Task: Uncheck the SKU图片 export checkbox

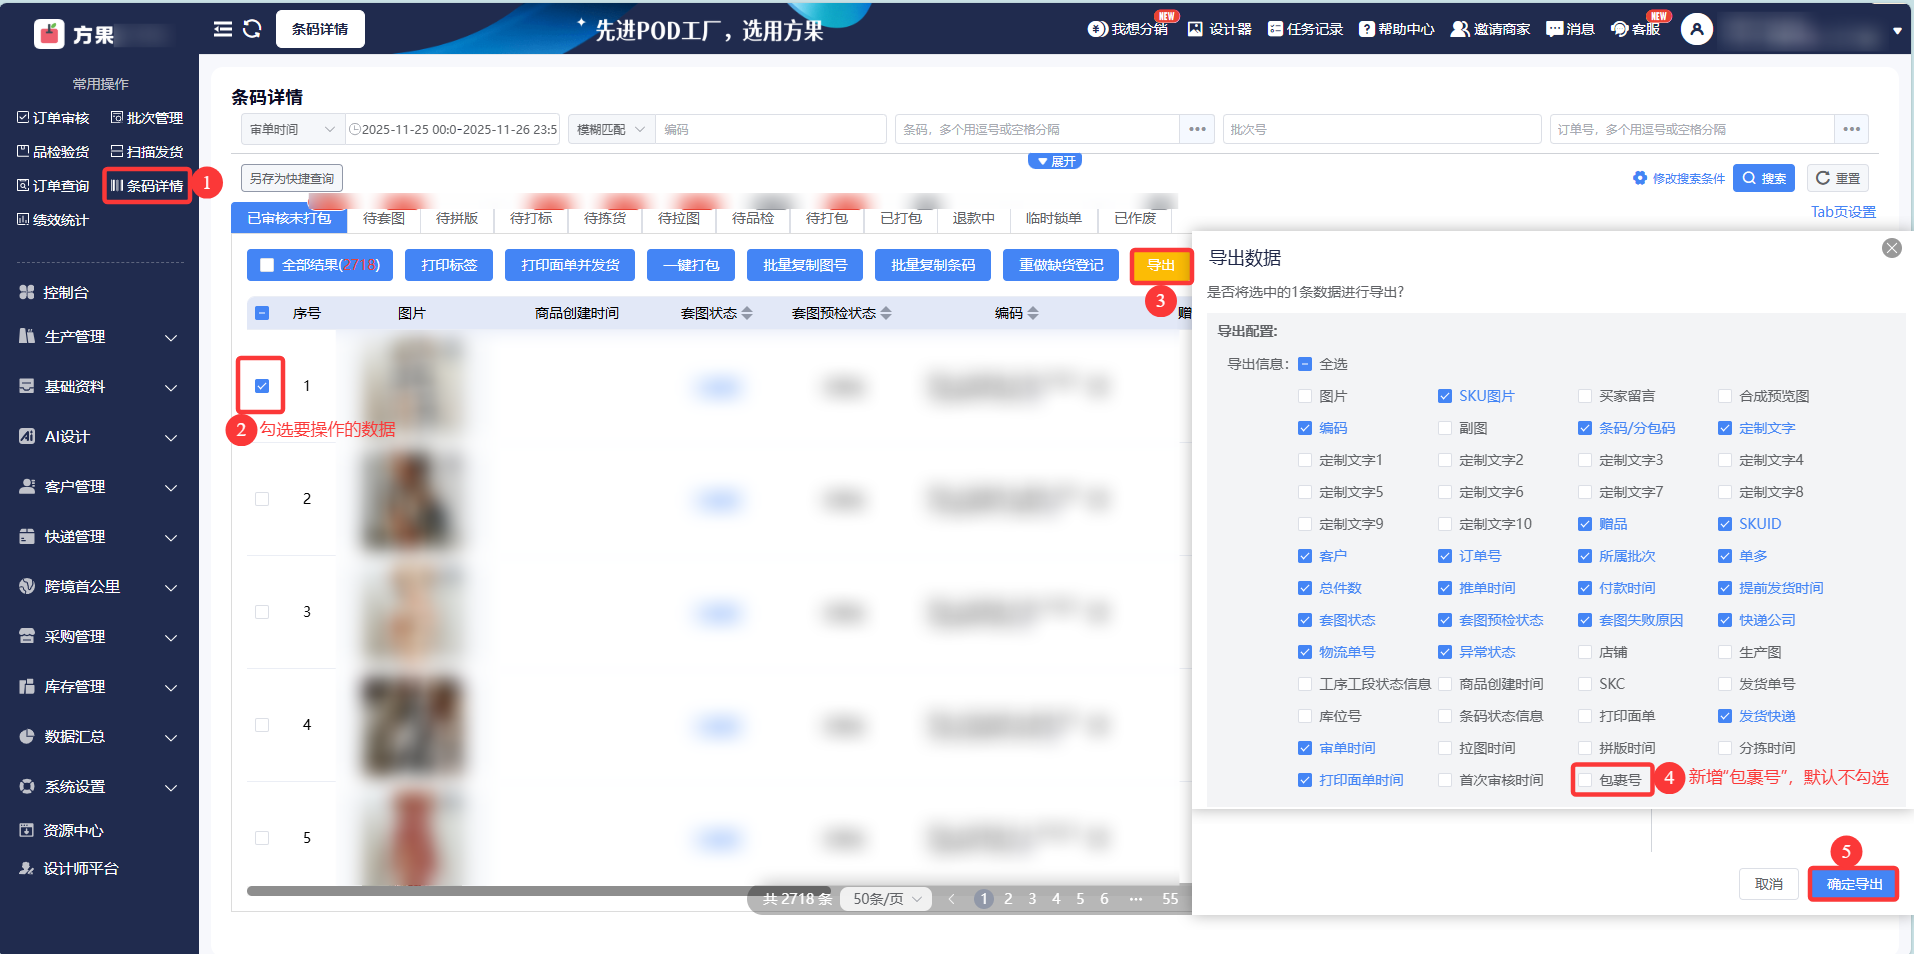Action: click(x=1445, y=396)
